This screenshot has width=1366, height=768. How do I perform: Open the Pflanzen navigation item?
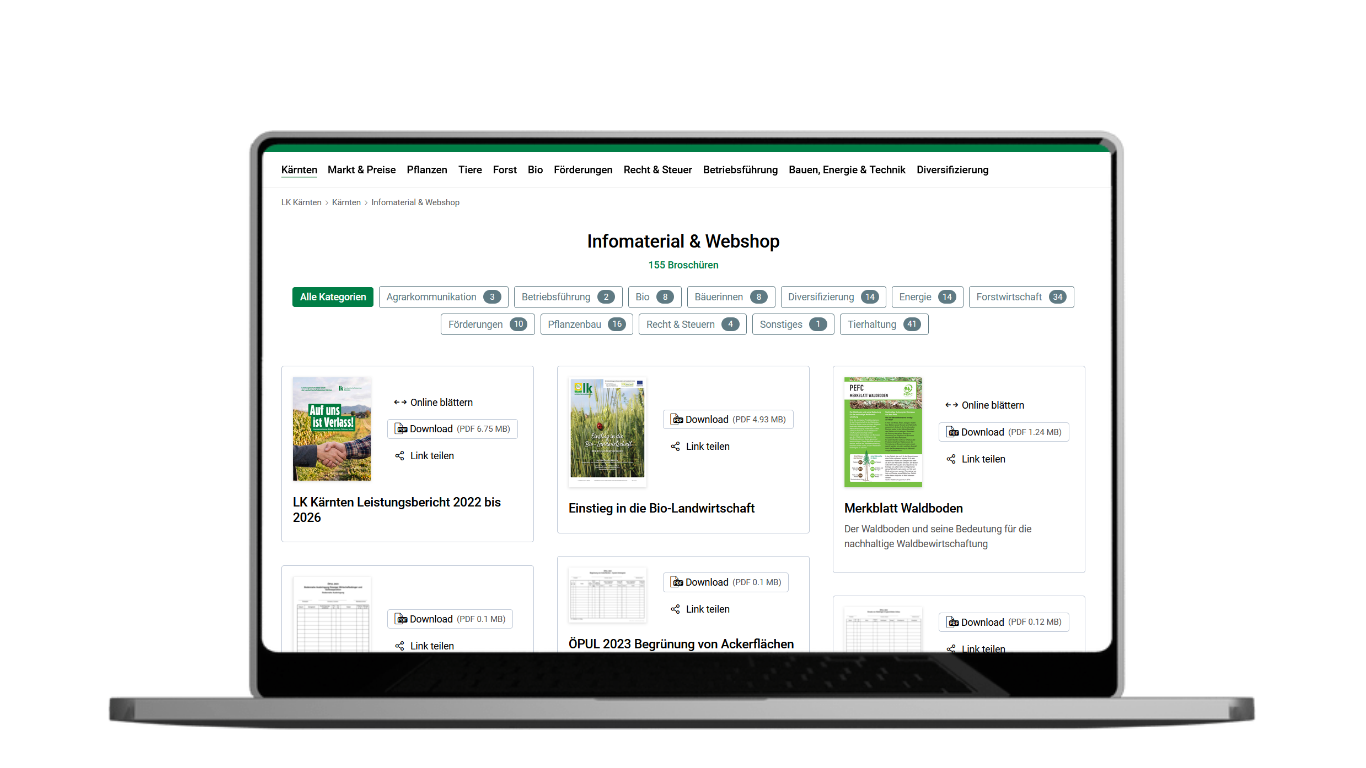point(427,170)
